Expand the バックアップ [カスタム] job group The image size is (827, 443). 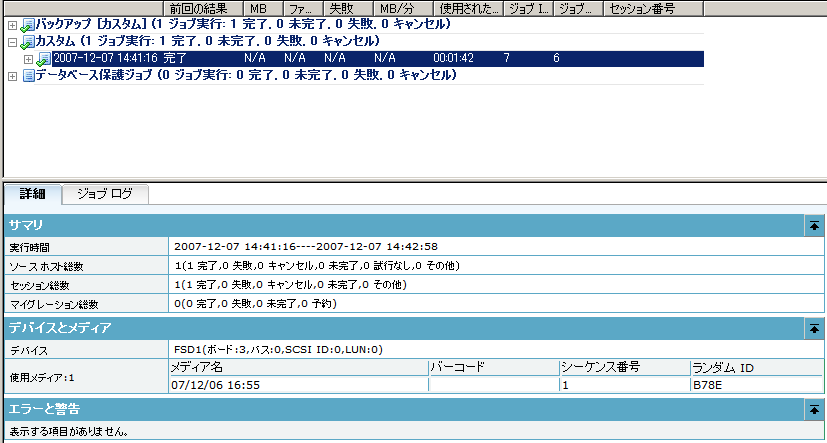click(13, 25)
